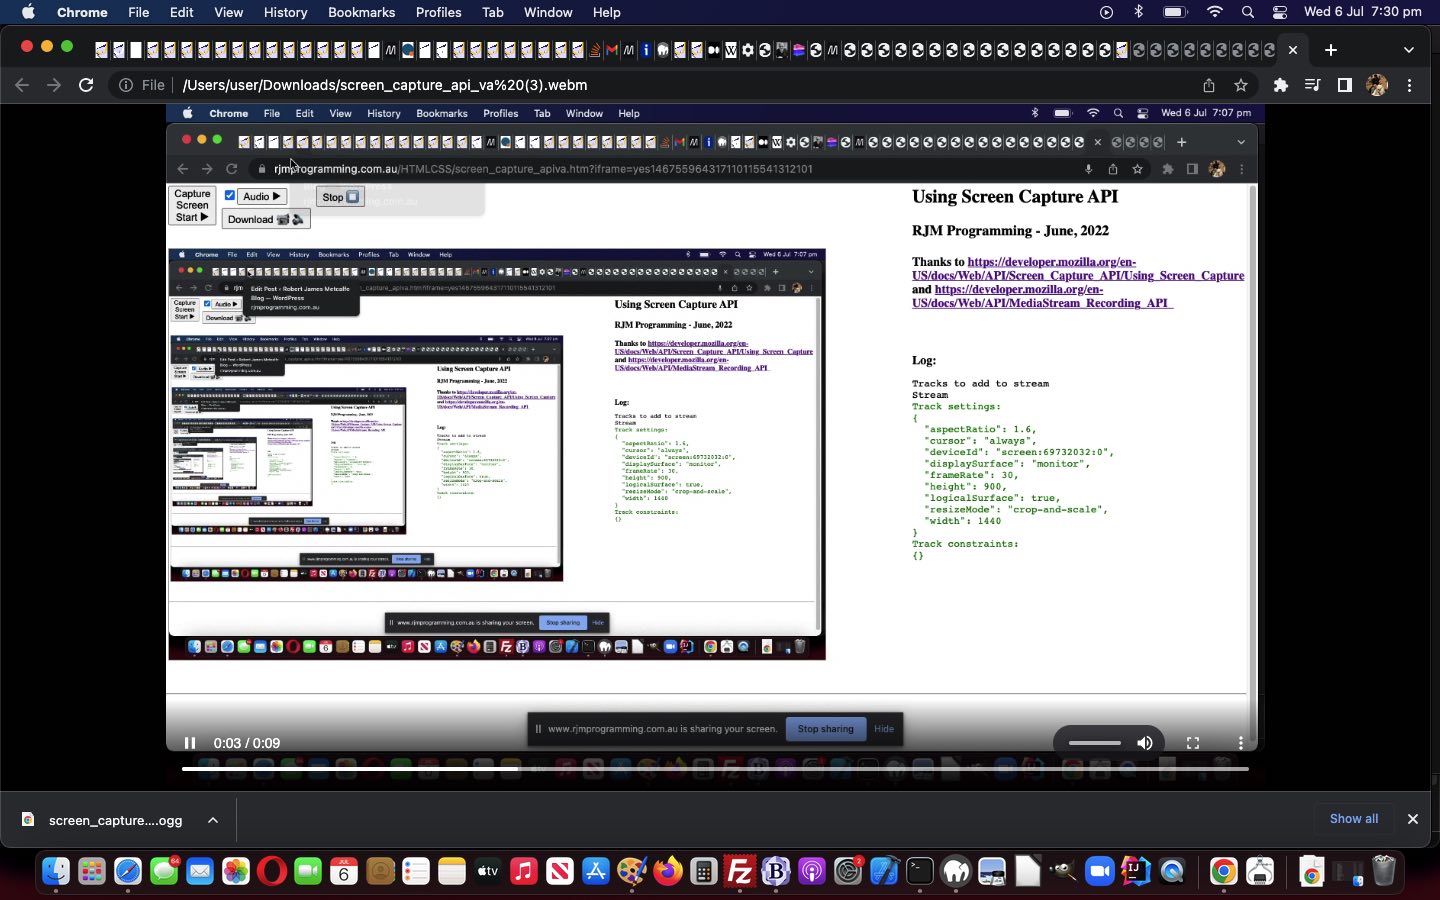Image resolution: width=1440 pixels, height=900 pixels.
Task: Mute the video with the speaker icon
Action: click(x=1145, y=743)
